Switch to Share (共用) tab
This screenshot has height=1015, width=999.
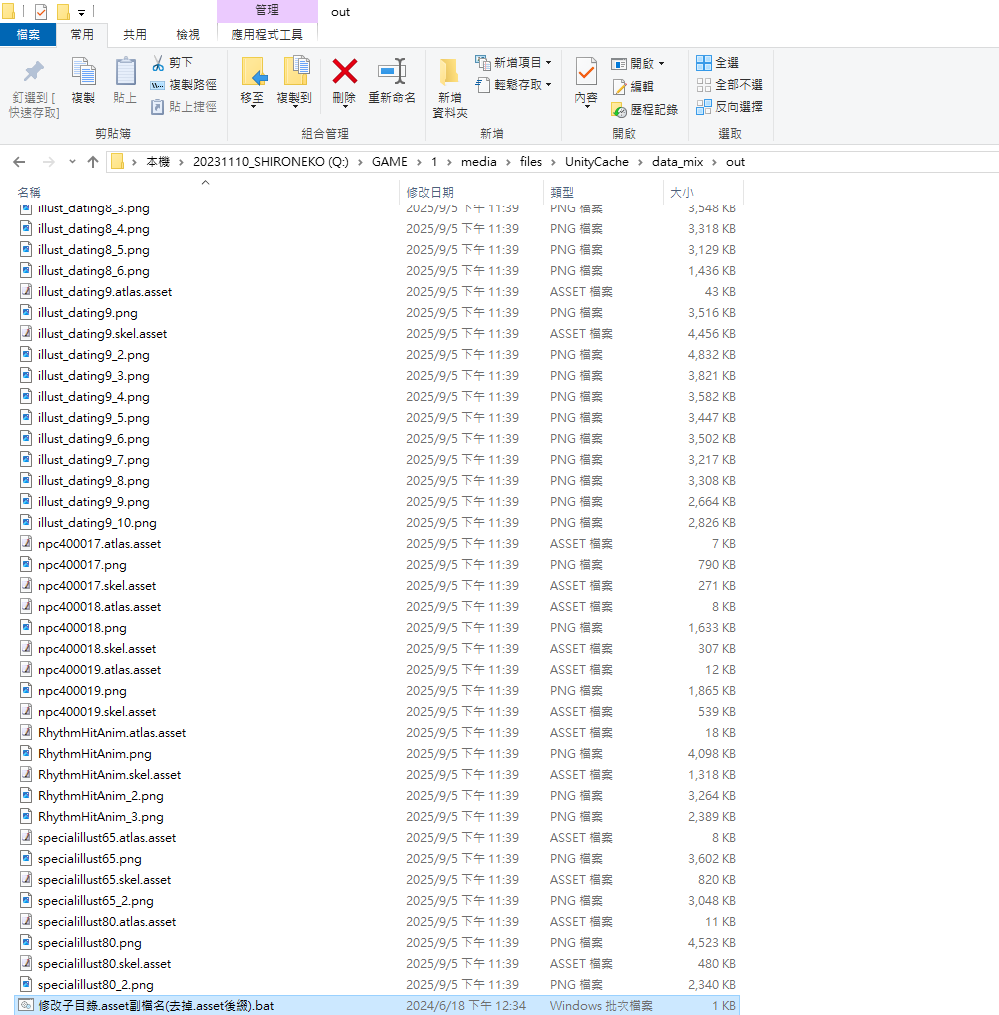135,35
